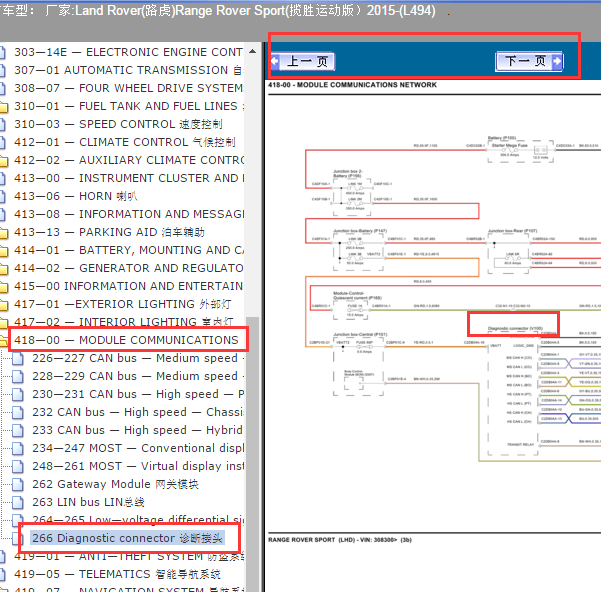Expand 414-01 Battery, Mounting folder

(128, 250)
